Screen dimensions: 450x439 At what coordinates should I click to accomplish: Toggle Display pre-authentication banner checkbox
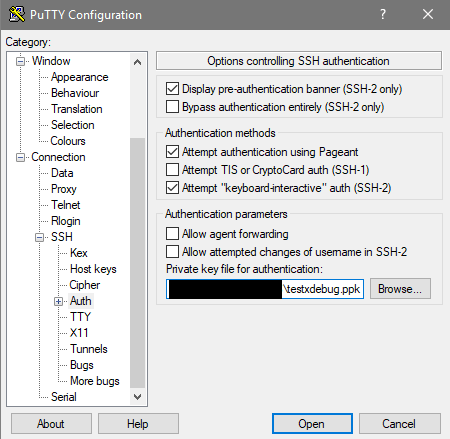(172, 89)
